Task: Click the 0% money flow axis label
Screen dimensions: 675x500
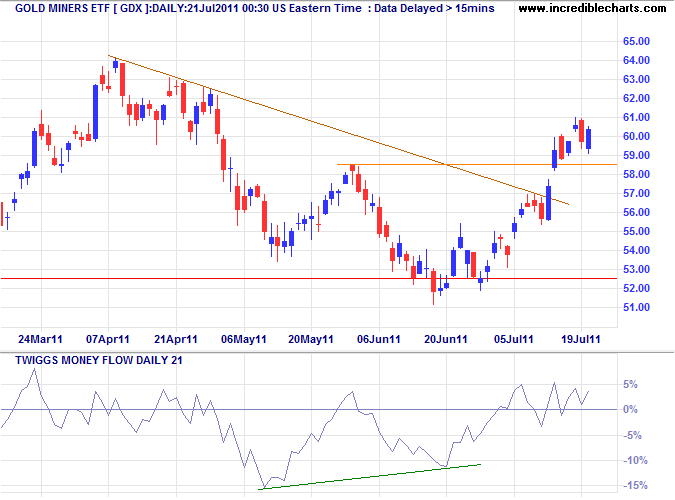Action: [x=631, y=410]
